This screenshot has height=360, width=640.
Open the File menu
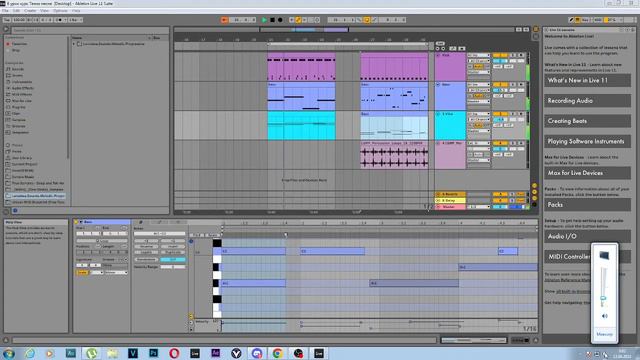click(5, 11)
